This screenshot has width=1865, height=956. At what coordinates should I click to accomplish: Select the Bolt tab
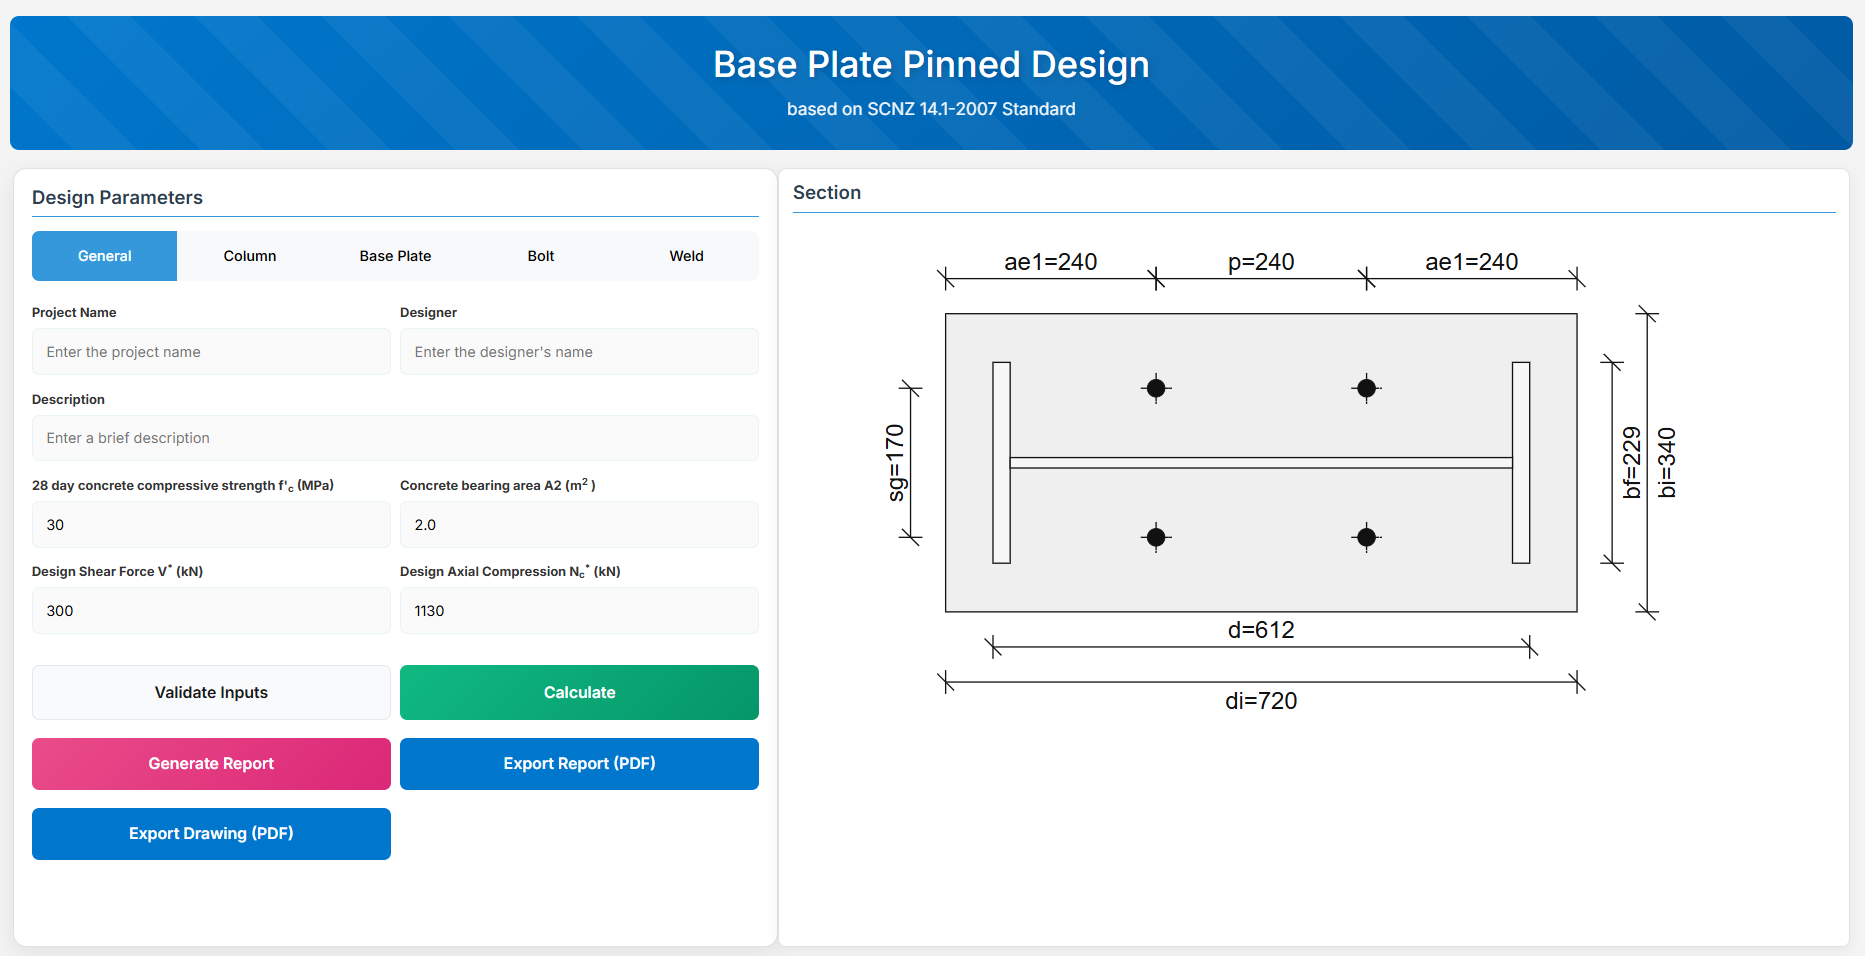click(x=540, y=256)
